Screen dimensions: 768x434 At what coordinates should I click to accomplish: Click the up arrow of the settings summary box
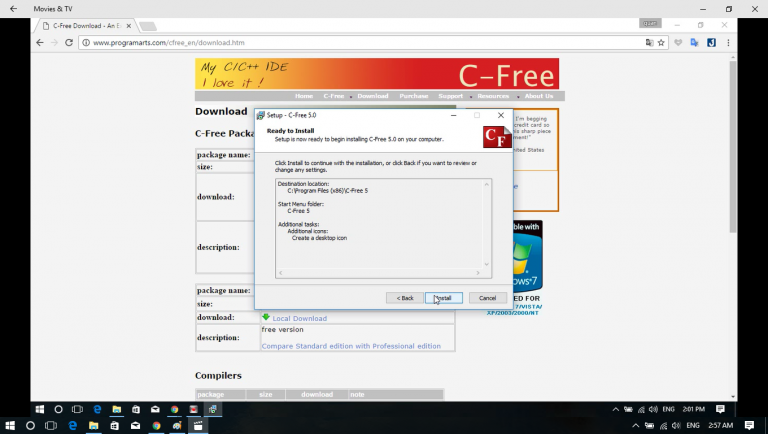click(x=486, y=184)
